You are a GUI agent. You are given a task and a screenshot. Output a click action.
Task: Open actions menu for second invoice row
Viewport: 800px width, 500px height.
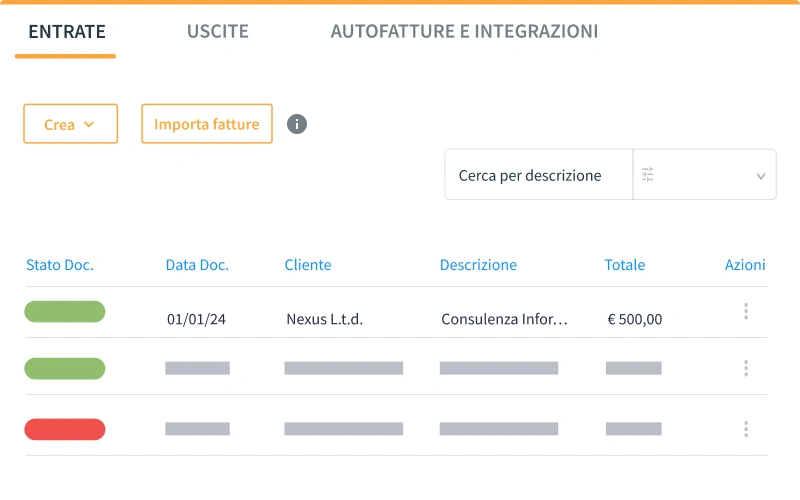746,369
